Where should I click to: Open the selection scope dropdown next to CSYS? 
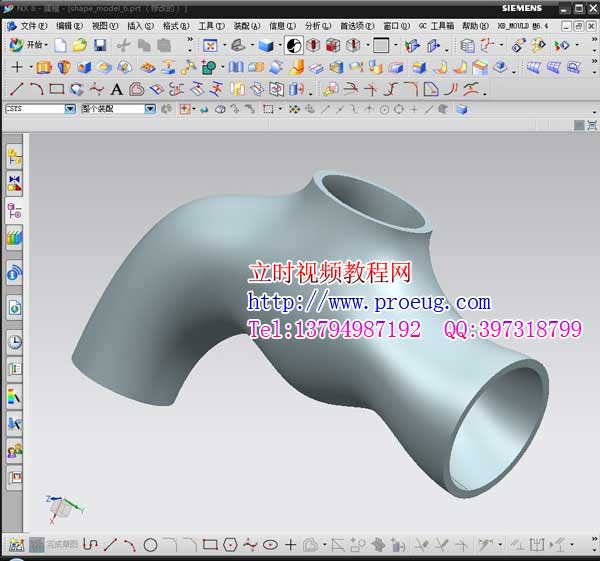point(150,109)
